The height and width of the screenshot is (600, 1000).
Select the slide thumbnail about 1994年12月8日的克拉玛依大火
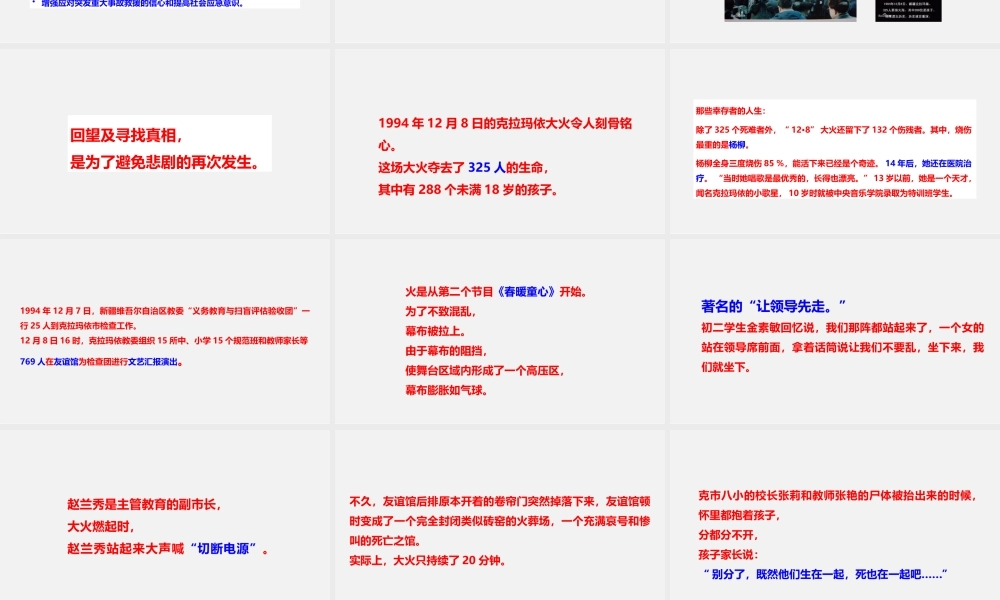coord(499,141)
